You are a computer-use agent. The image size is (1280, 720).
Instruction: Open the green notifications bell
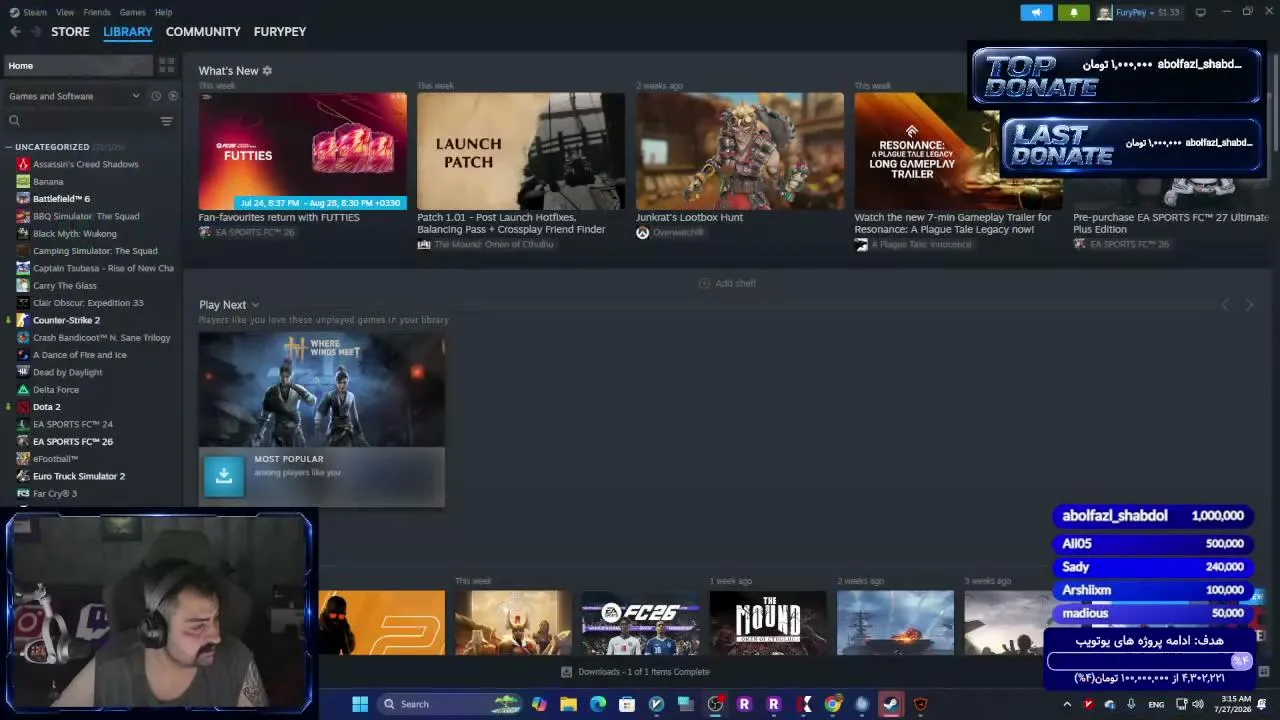tap(1074, 12)
